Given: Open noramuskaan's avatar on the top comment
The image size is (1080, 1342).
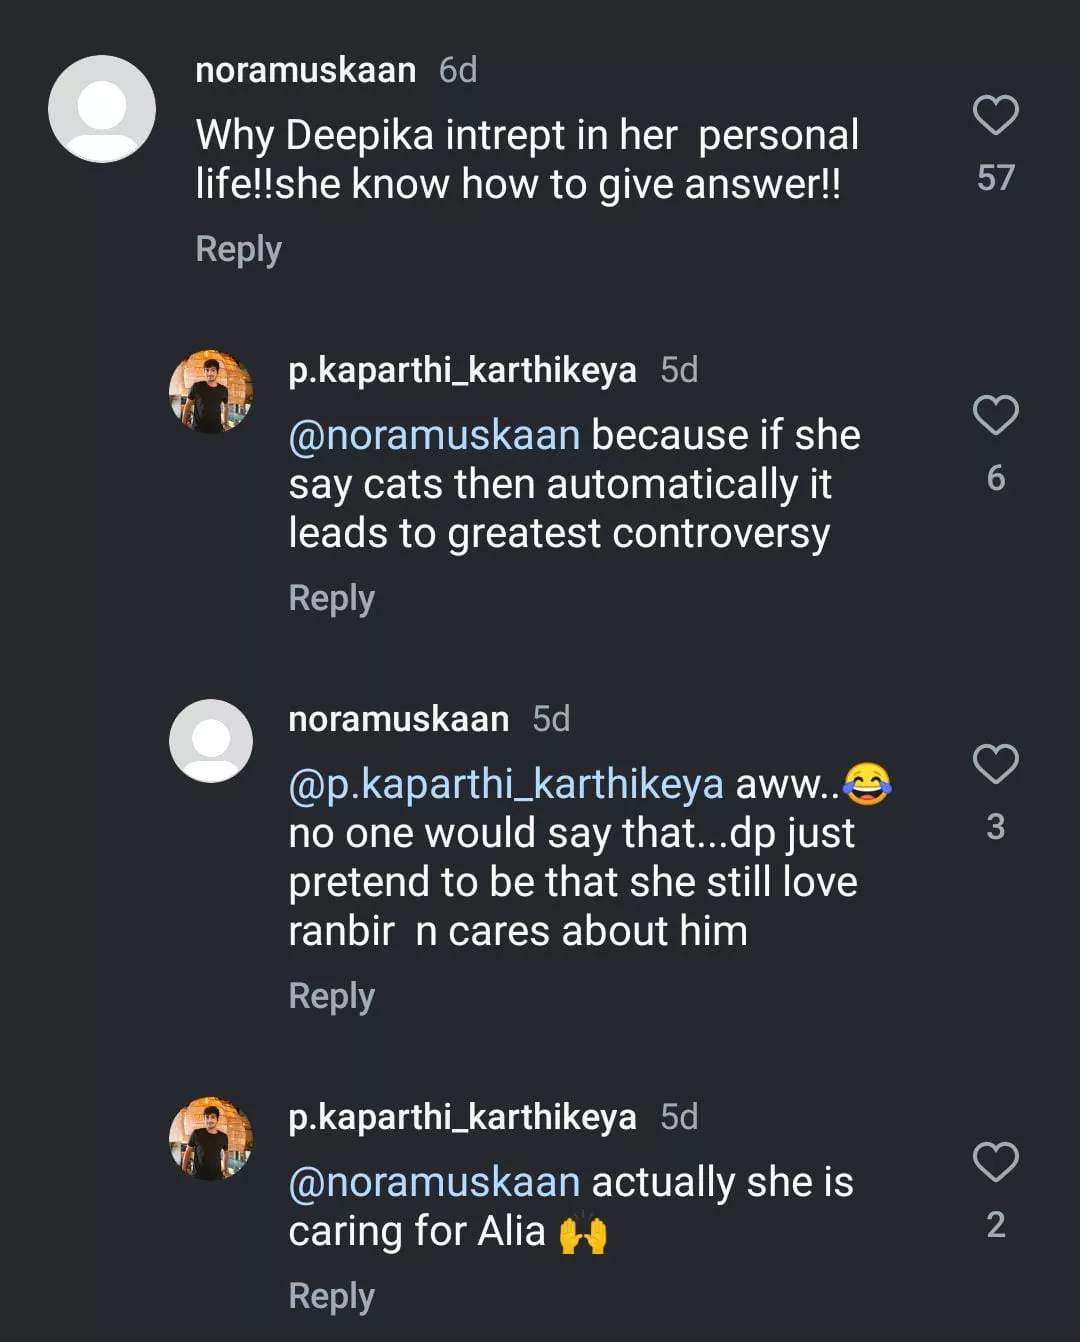Looking at the screenshot, I should click(x=102, y=109).
